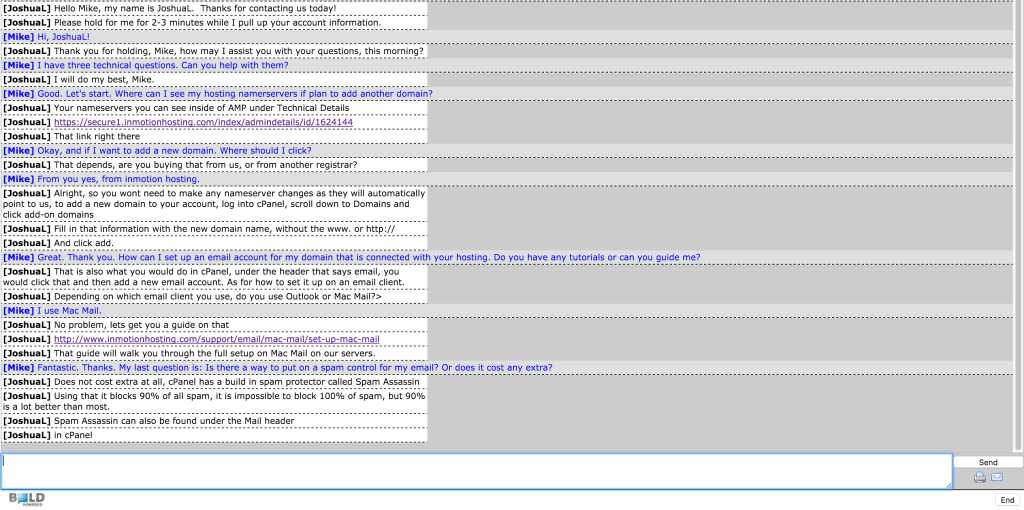Focus the chat message input box
The height and width of the screenshot is (510, 1024).
pos(475,471)
